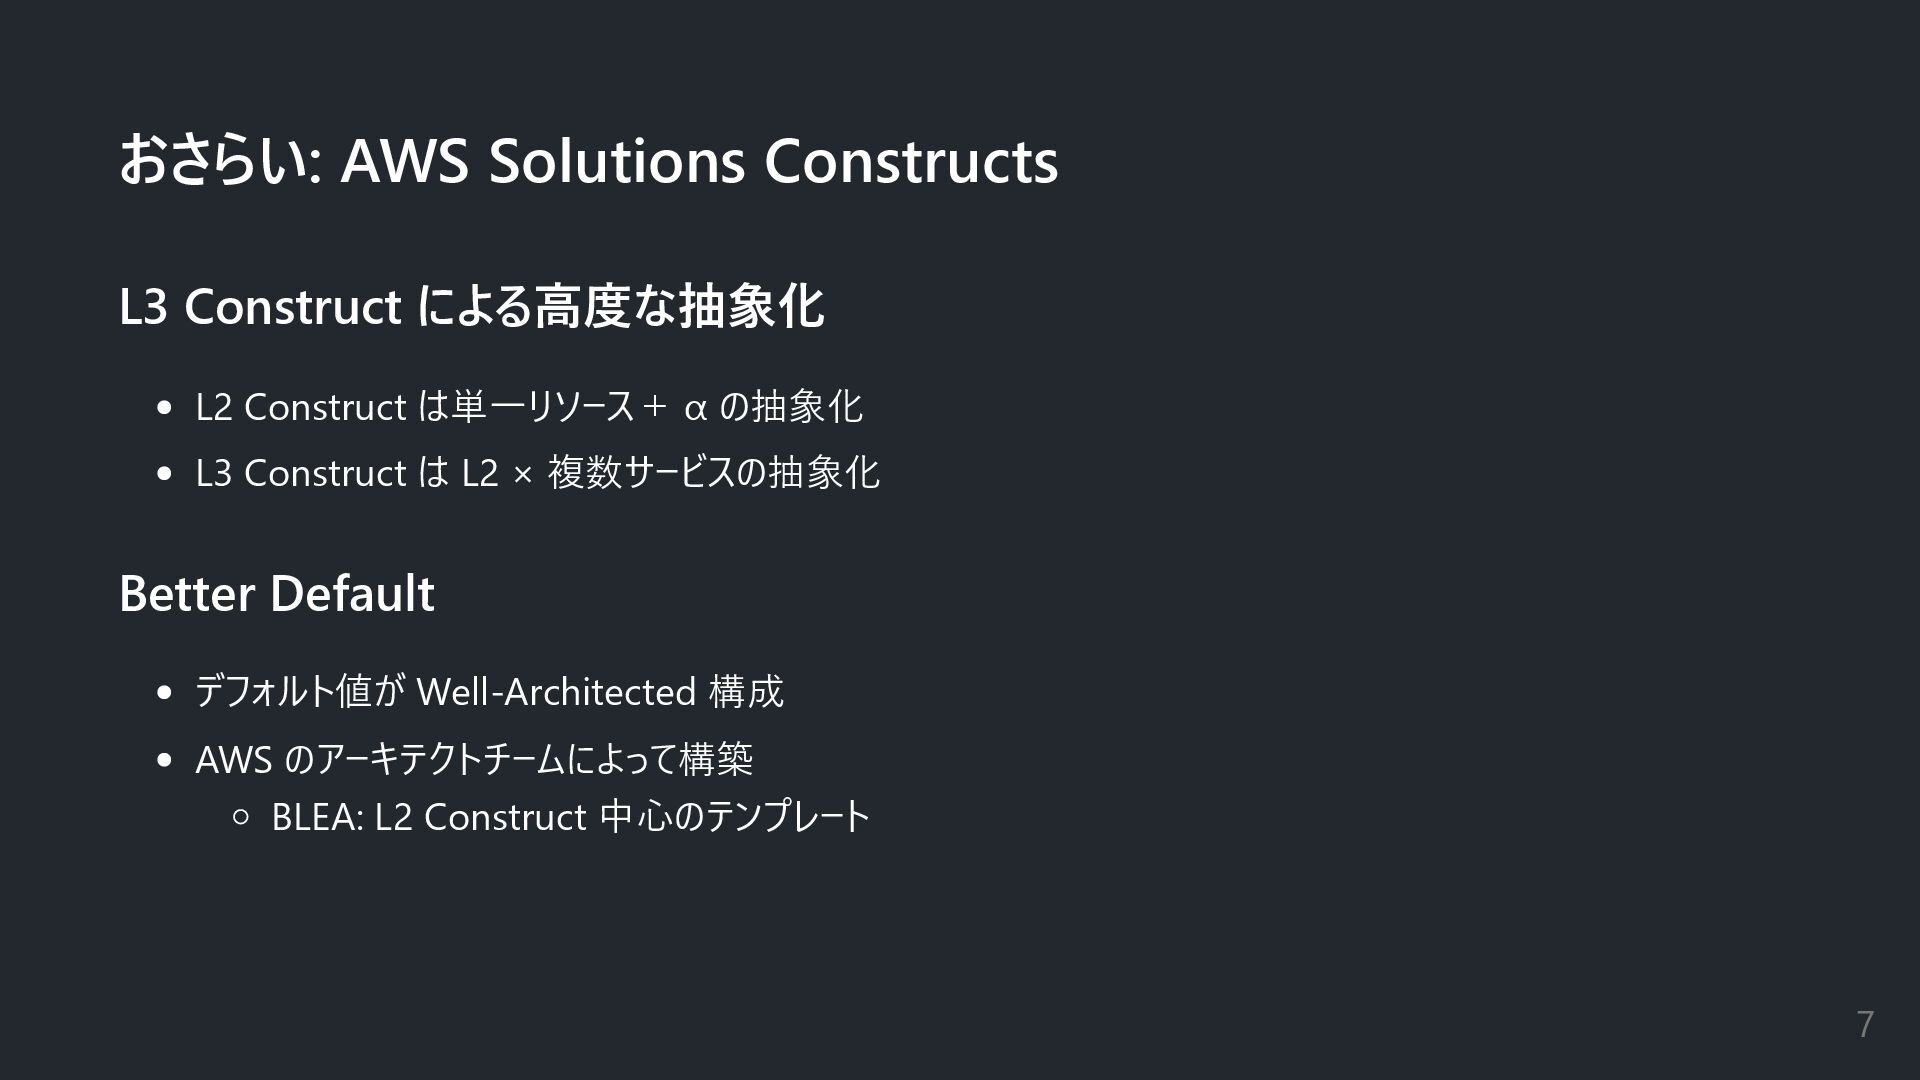Click the word 'BLEA:' in the sub-bullet

click(x=318, y=818)
